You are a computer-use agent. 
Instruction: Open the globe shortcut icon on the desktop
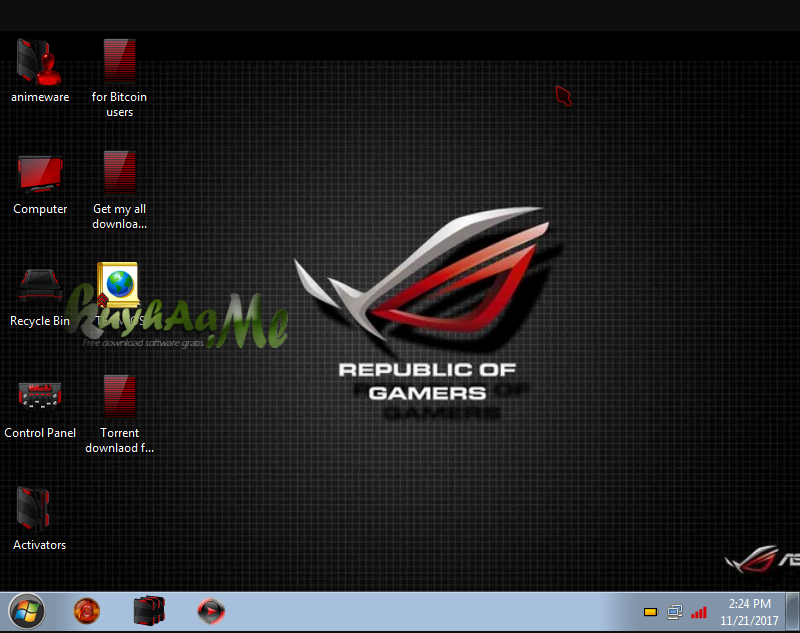click(118, 285)
